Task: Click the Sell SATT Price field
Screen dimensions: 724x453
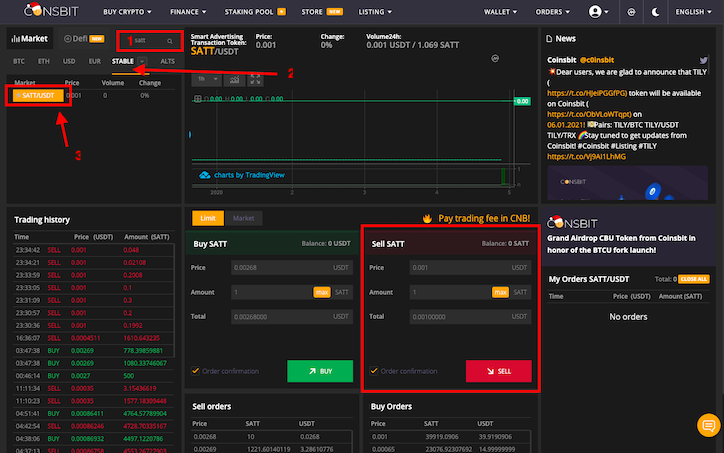Action: point(470,268)
